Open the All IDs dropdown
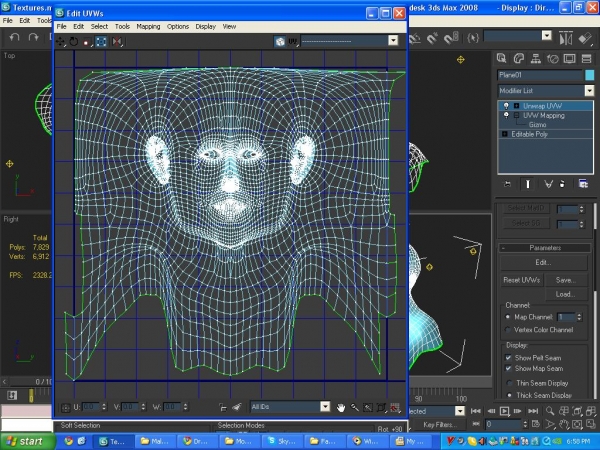 pos(325,406)
